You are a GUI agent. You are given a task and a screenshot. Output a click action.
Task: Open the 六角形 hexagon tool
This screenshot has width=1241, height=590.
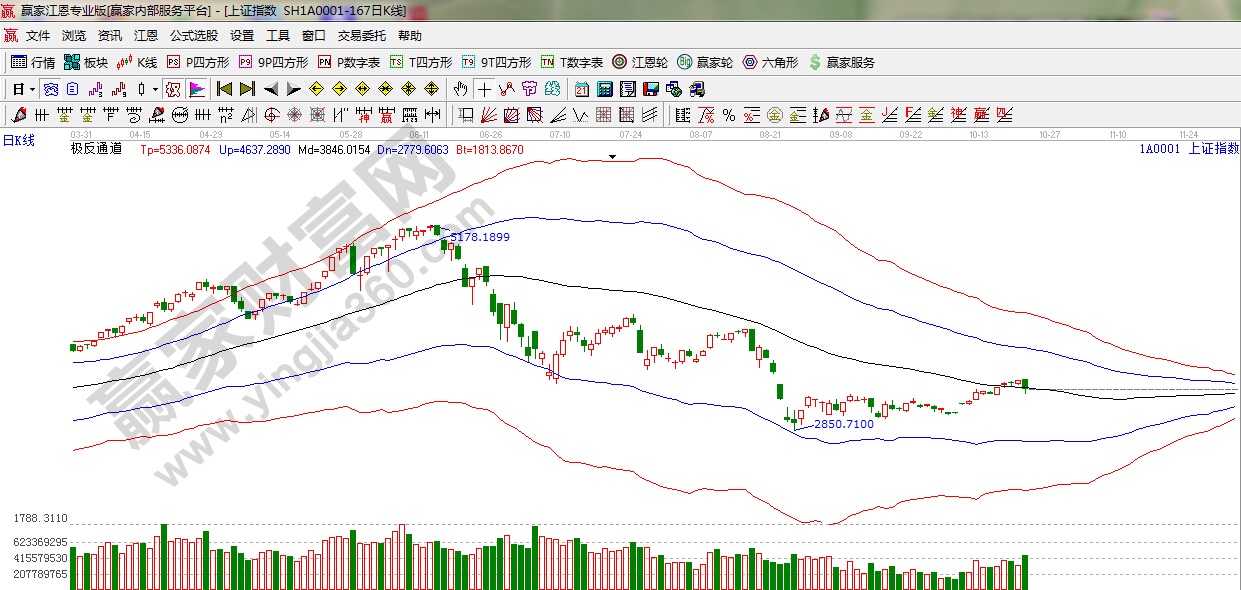click(x=770, y=62)
